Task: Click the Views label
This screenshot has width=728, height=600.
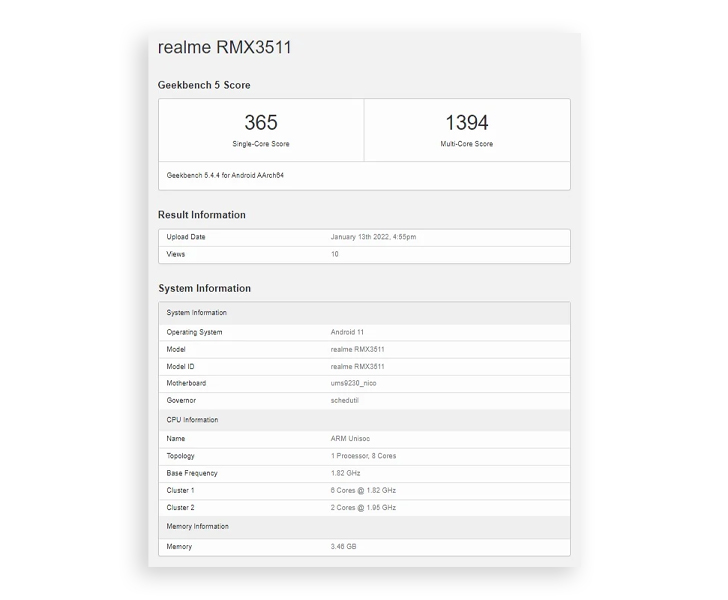Action: click(176, 254)
